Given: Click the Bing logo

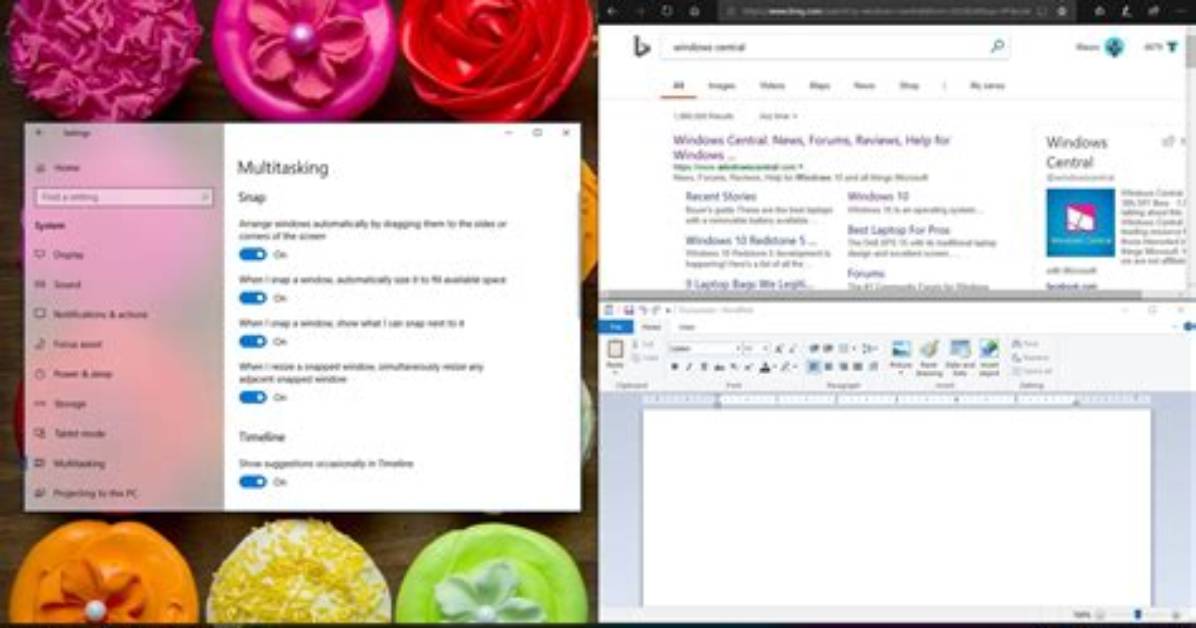Looking at the screenshot, I should coord(641,47).
